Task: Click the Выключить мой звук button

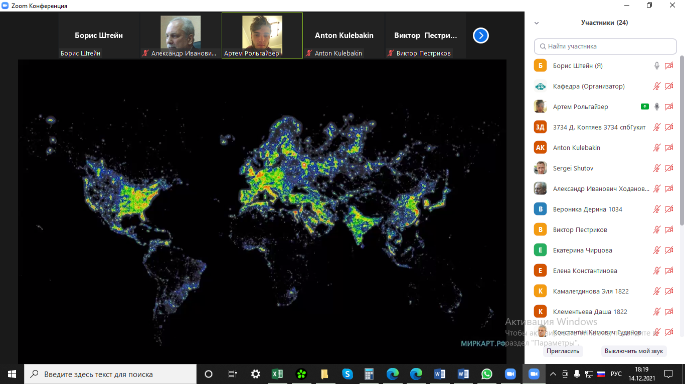Action: coord(633,351)
